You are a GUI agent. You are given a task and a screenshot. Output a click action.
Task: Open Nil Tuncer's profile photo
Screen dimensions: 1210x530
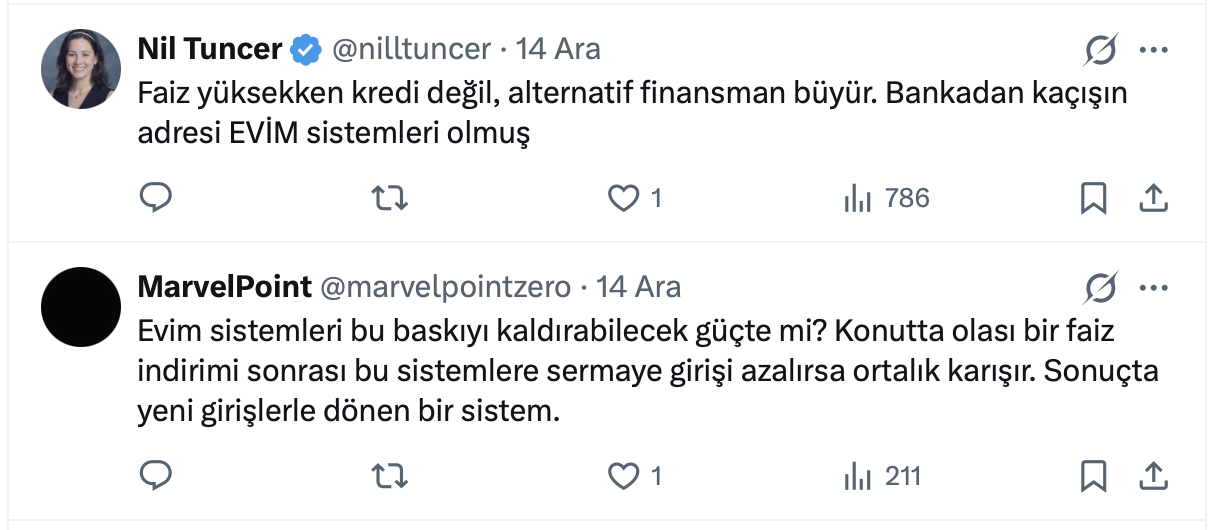[x=80, y=70]
